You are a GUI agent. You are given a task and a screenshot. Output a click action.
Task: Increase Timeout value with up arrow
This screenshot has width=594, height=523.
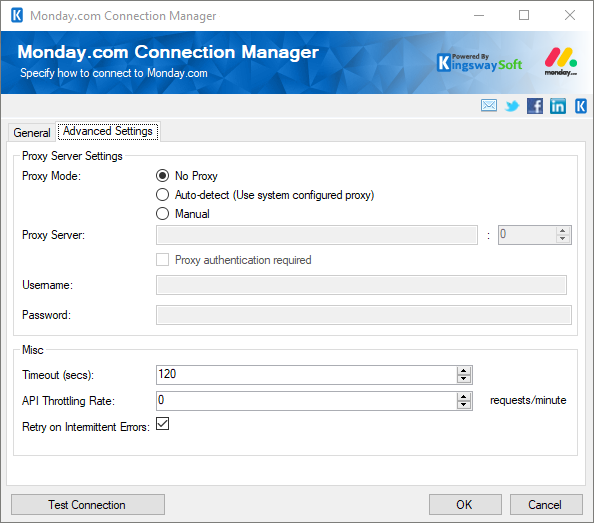pyautogui.click(x=464, y=371)
